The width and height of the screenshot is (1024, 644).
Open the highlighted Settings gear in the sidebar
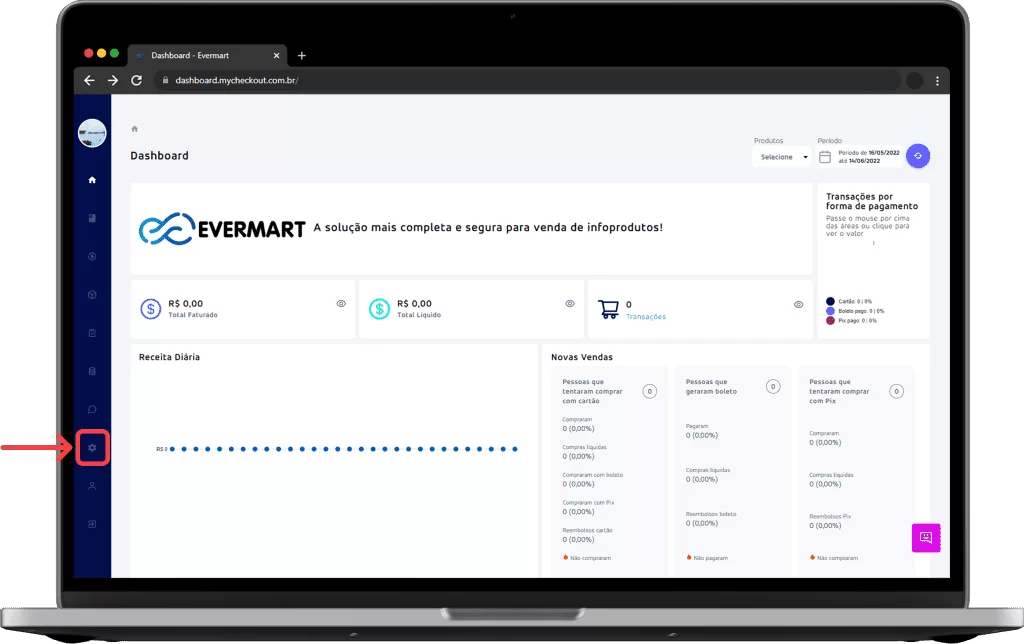tap(91, 447)
